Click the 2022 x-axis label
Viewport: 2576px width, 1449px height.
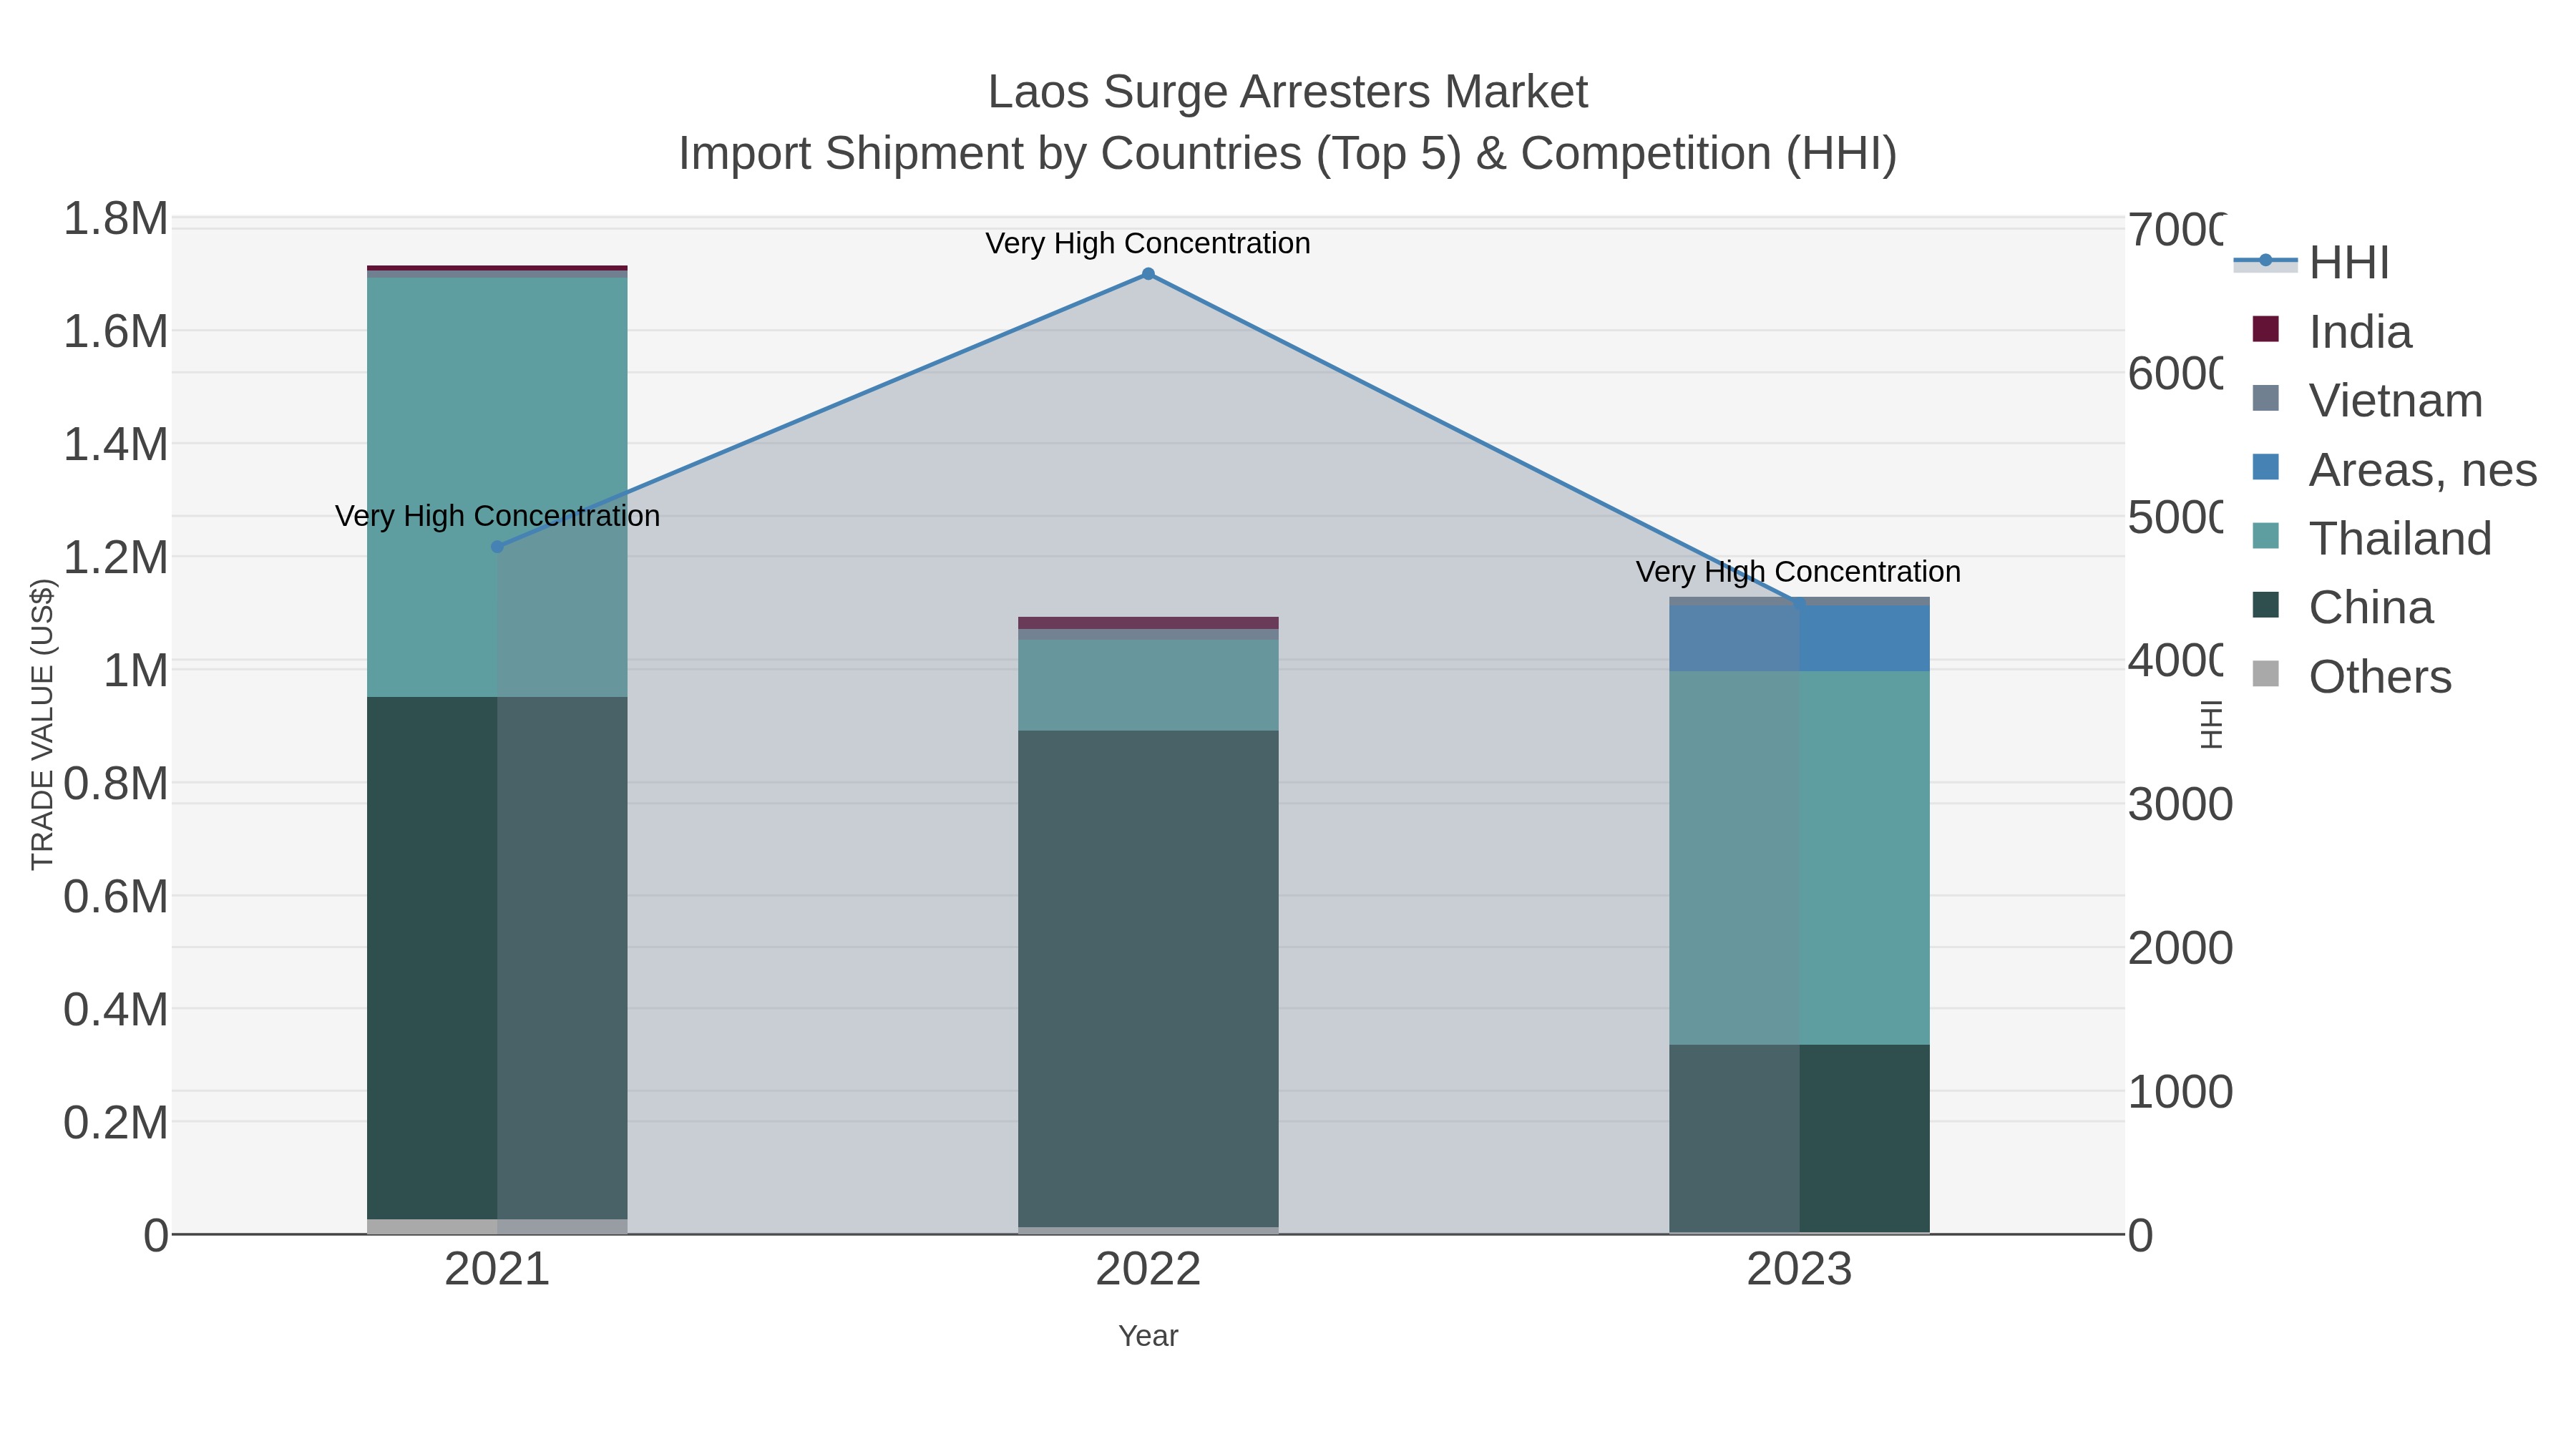click(x=1148, y=1270)
